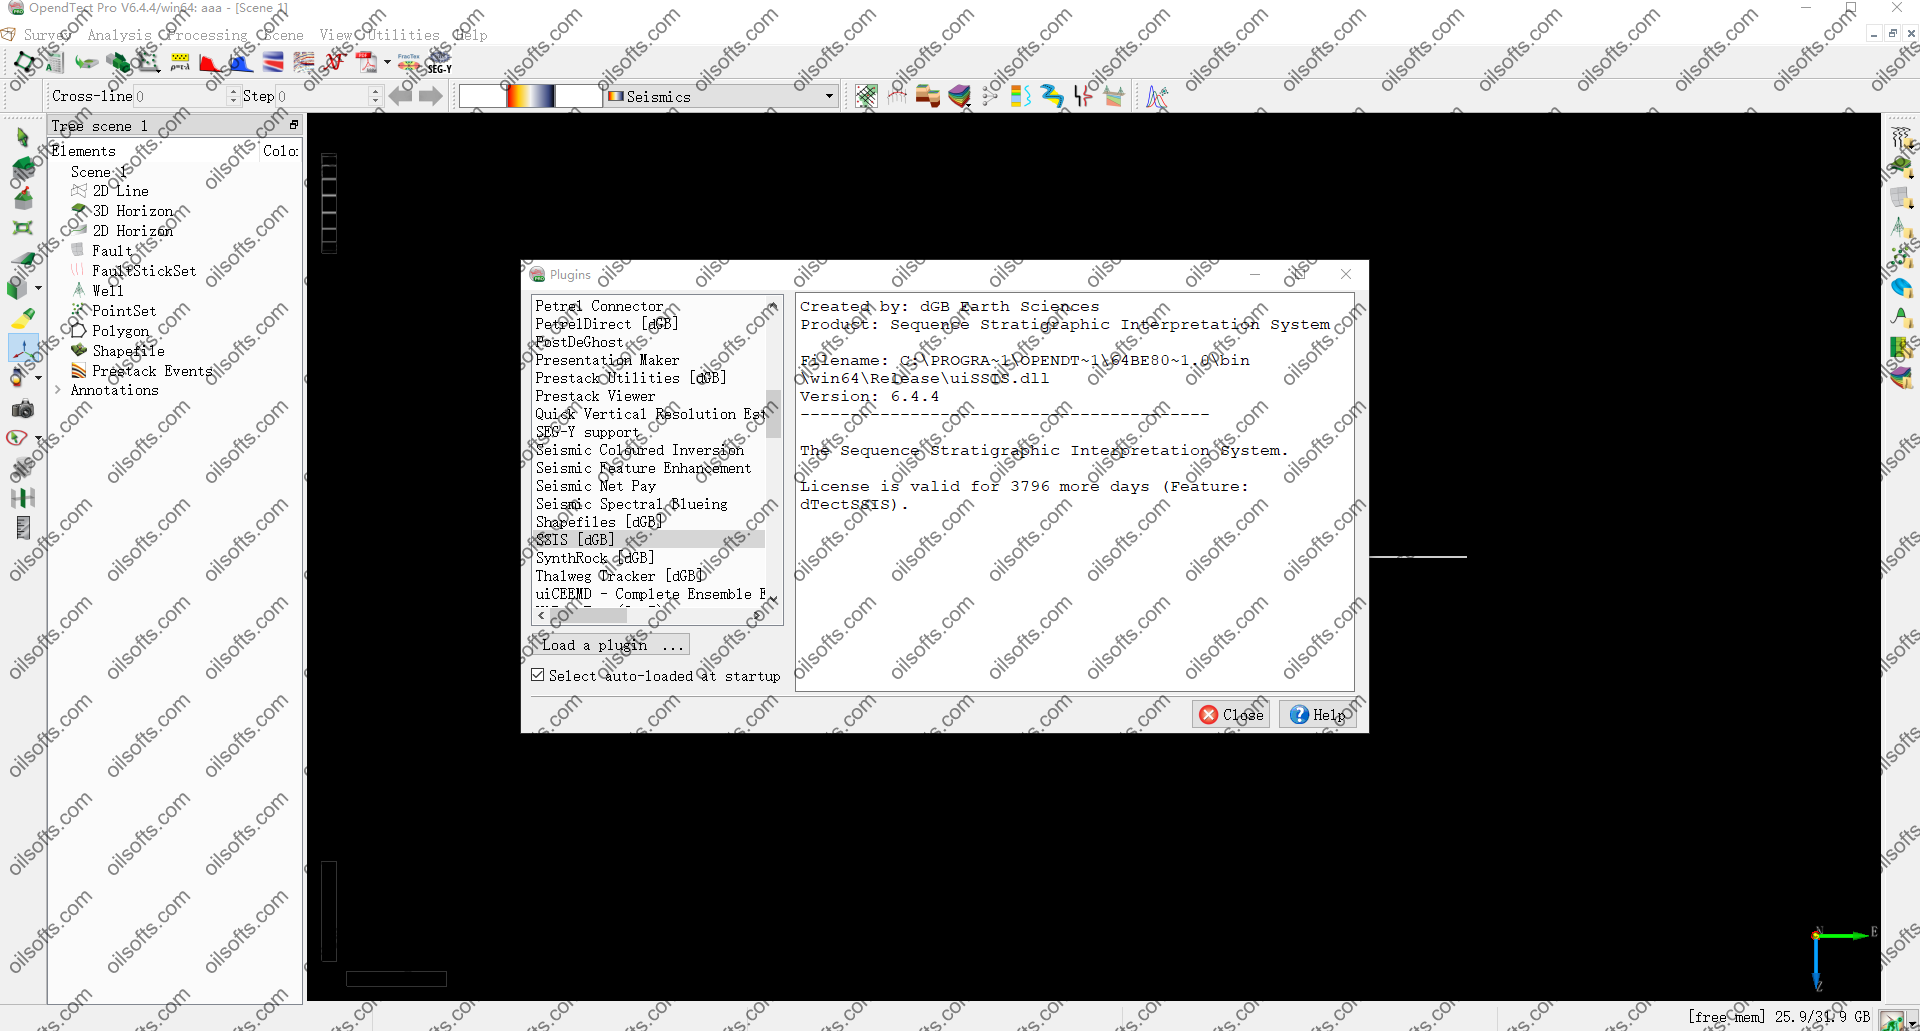Select SynthRock [dGB] plugin entry
This screenshot has height=1031, width=1920.
point(595,558)
